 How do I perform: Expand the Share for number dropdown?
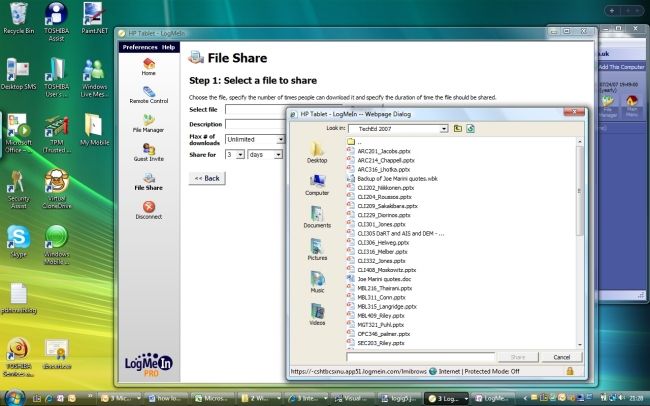pos(240,155)
